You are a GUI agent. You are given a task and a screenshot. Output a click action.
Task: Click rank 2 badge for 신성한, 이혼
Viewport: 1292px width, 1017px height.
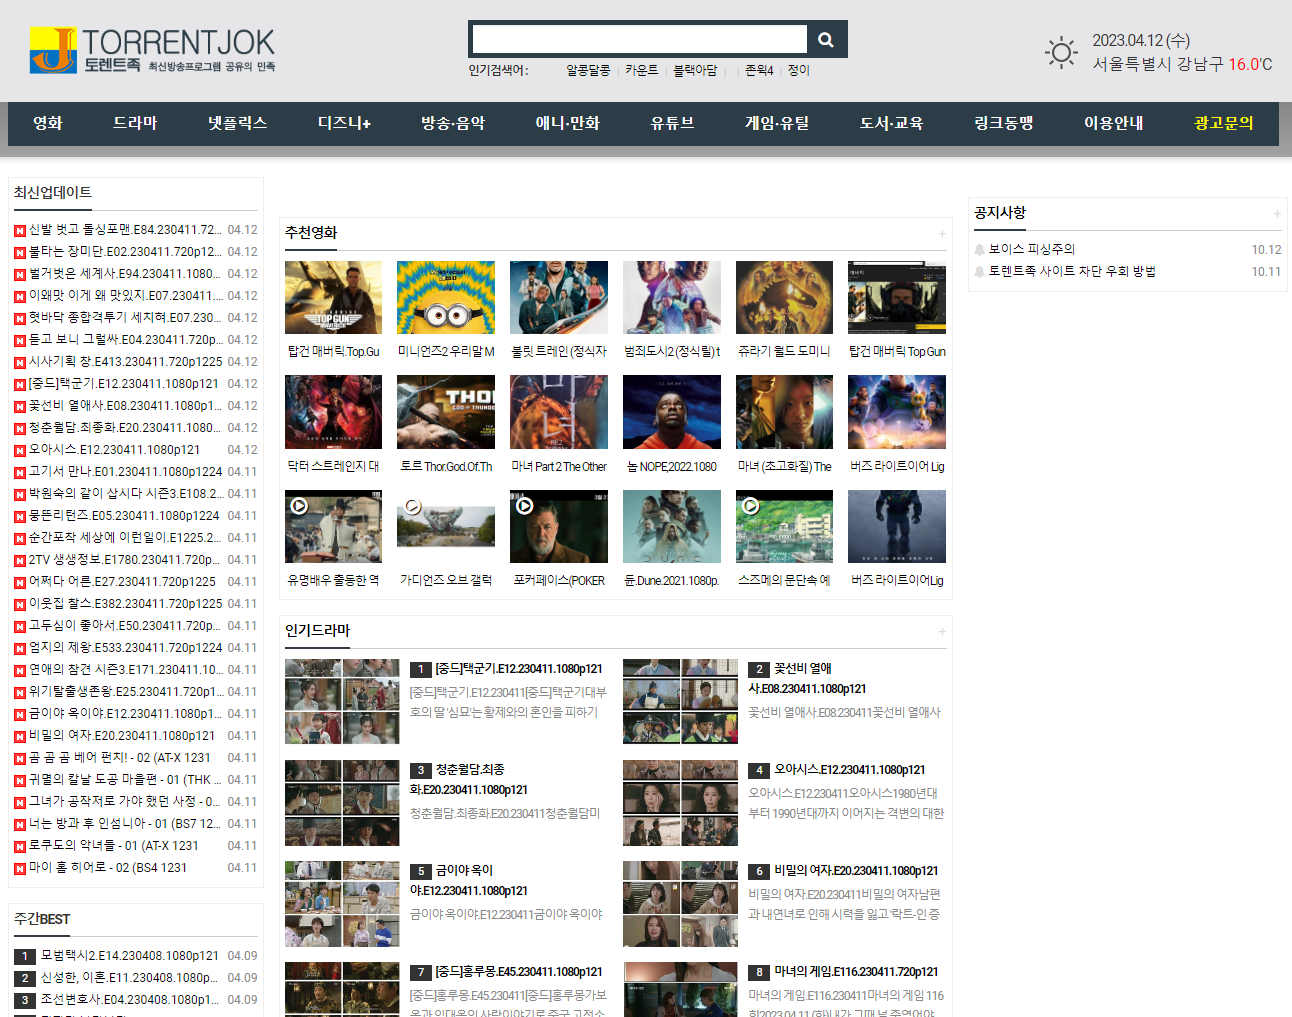tap(25, 978)
